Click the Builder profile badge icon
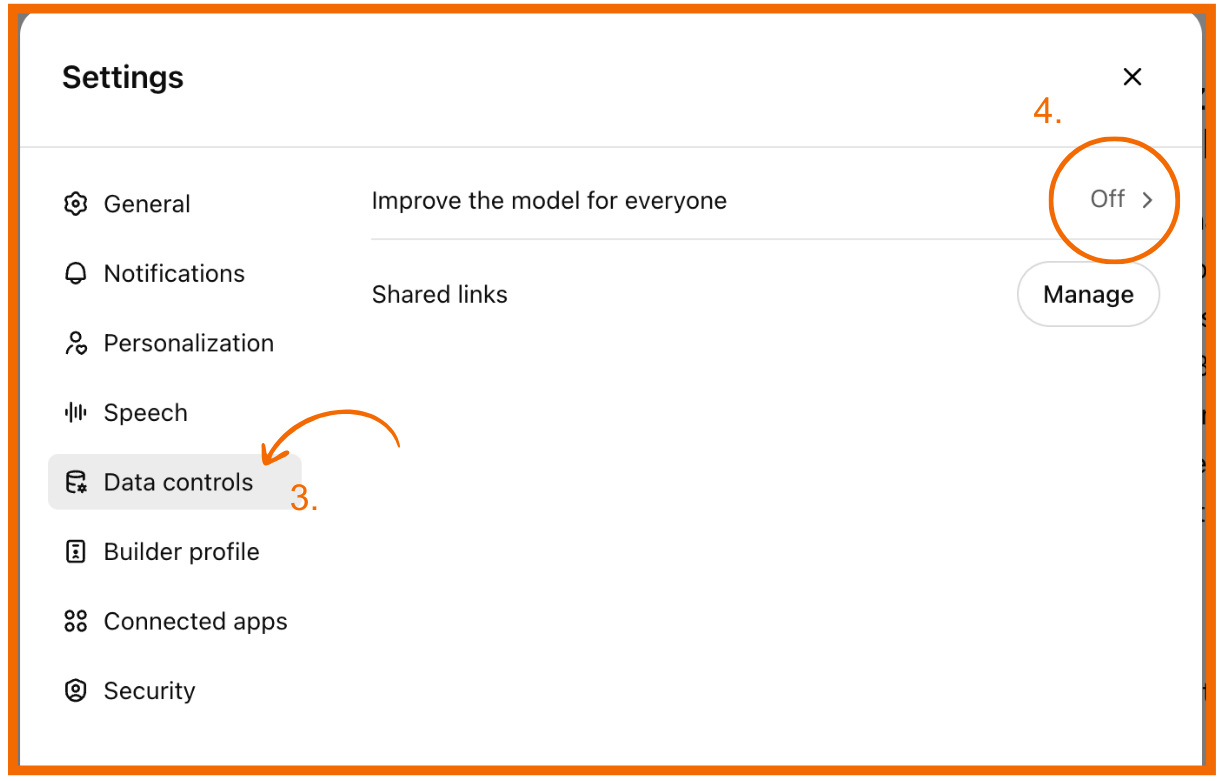The width and height of the screenshot is (1223, 781). [x=75, y=552]
